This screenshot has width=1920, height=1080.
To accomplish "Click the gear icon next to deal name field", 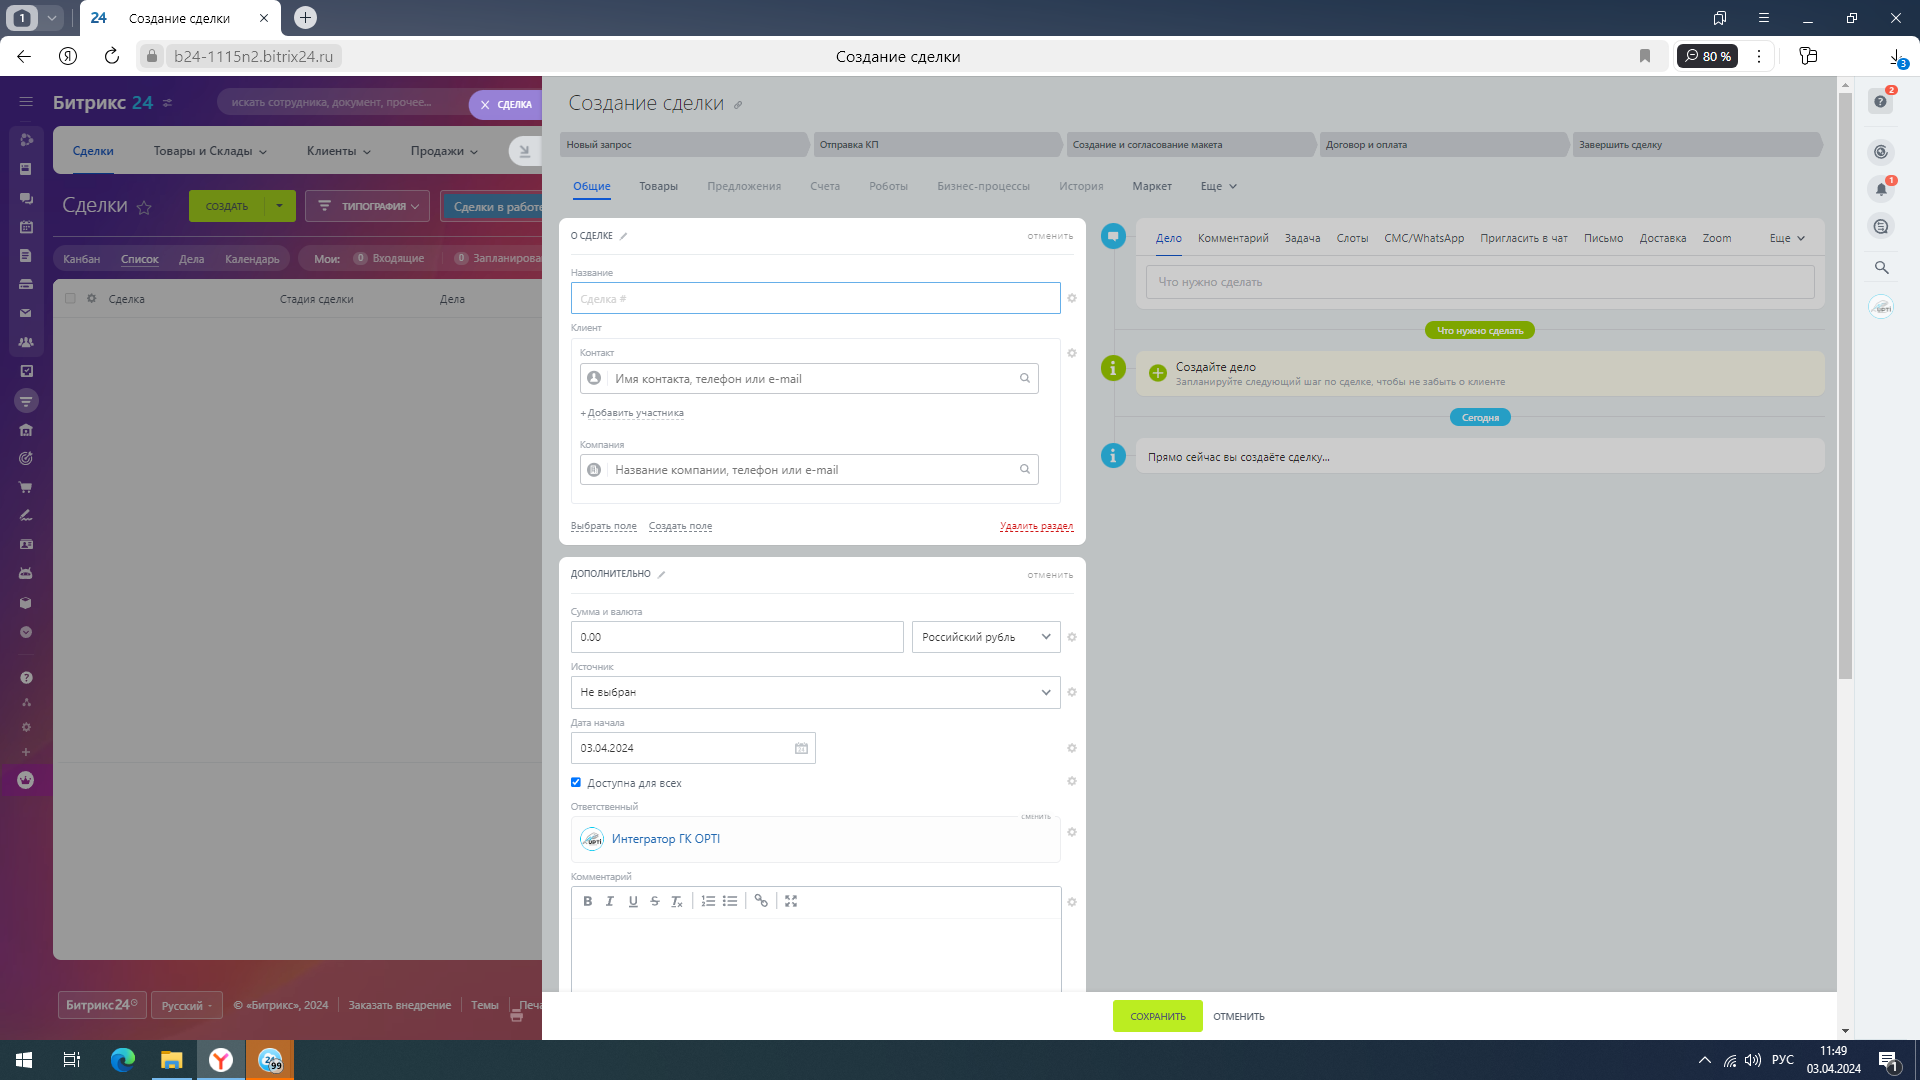I will click(x=1072, y=298).
